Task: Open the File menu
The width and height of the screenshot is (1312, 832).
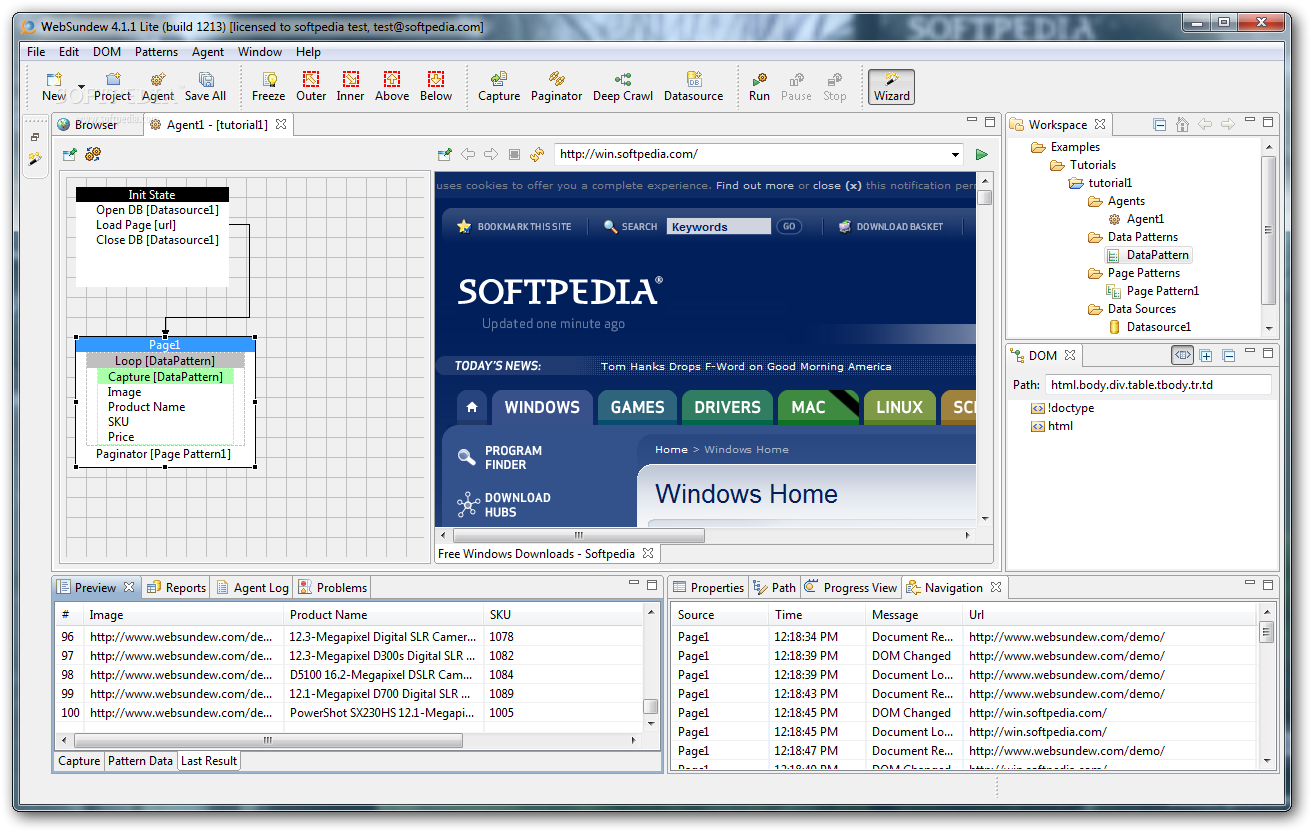Action: (x=36, y=52)
